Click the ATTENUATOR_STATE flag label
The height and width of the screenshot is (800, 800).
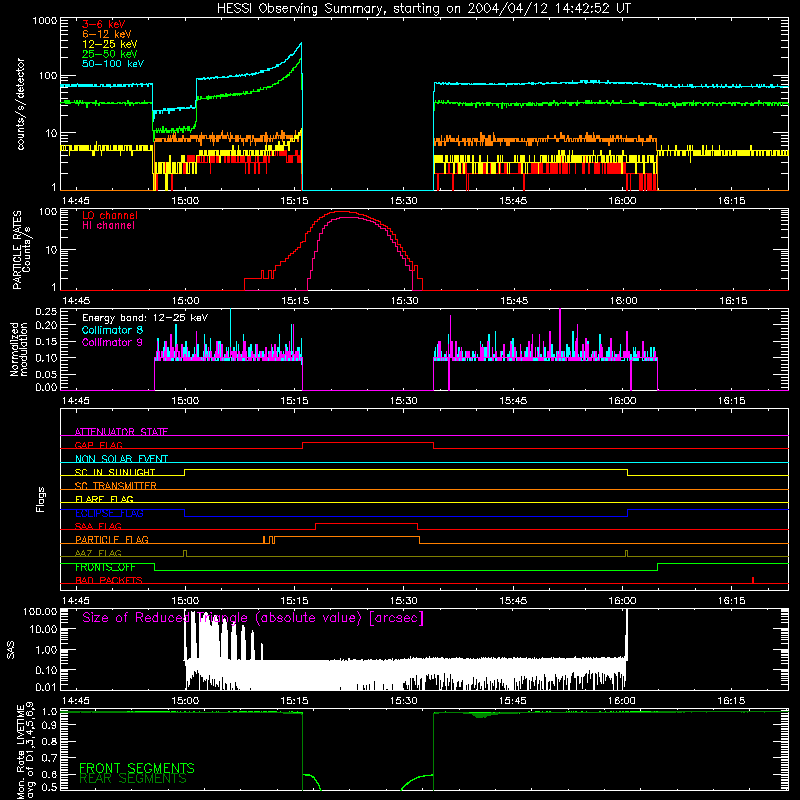pyautogui.click(x=121, y=432)
